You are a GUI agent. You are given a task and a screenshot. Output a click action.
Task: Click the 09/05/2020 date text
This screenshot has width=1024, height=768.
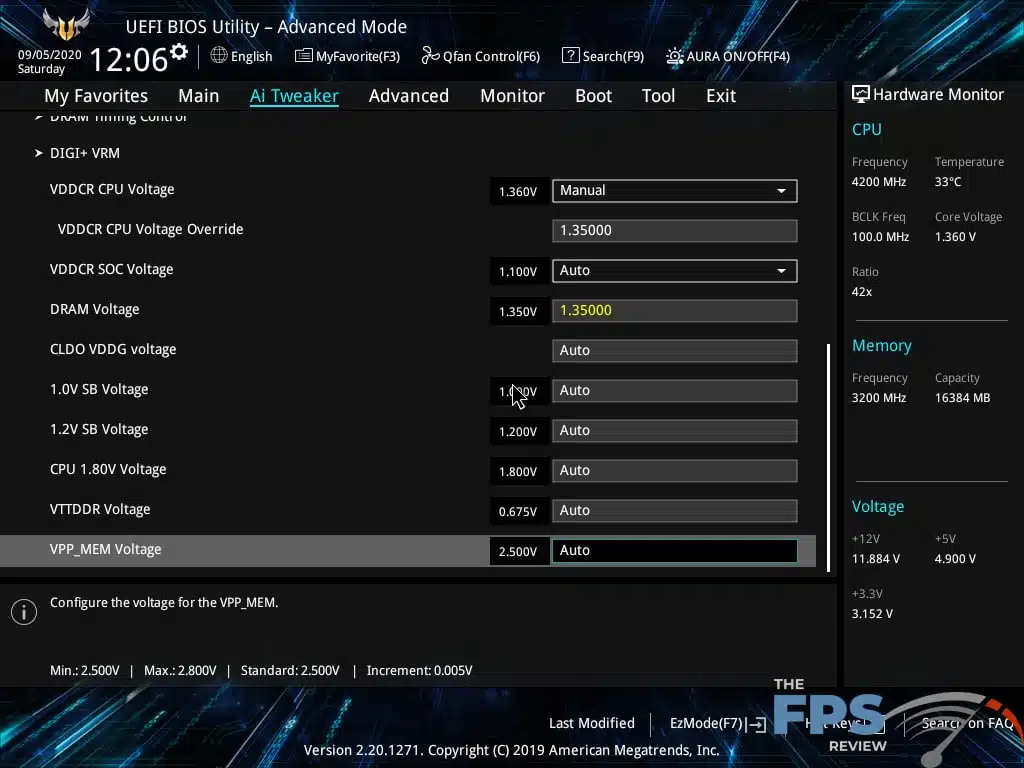(x=50, y=55)
